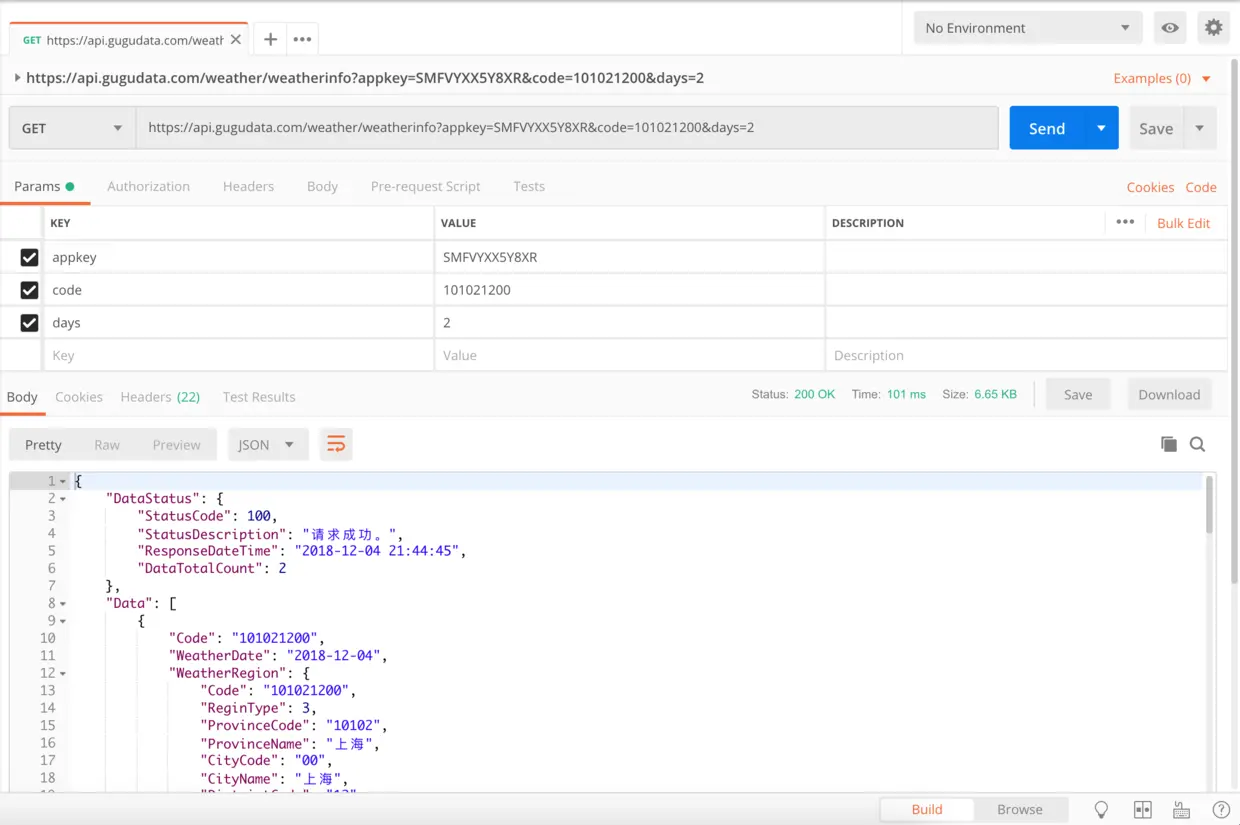Collapse JSON line 1 root object
Viewport: 1240px width, 825px height.
[63, 481]
